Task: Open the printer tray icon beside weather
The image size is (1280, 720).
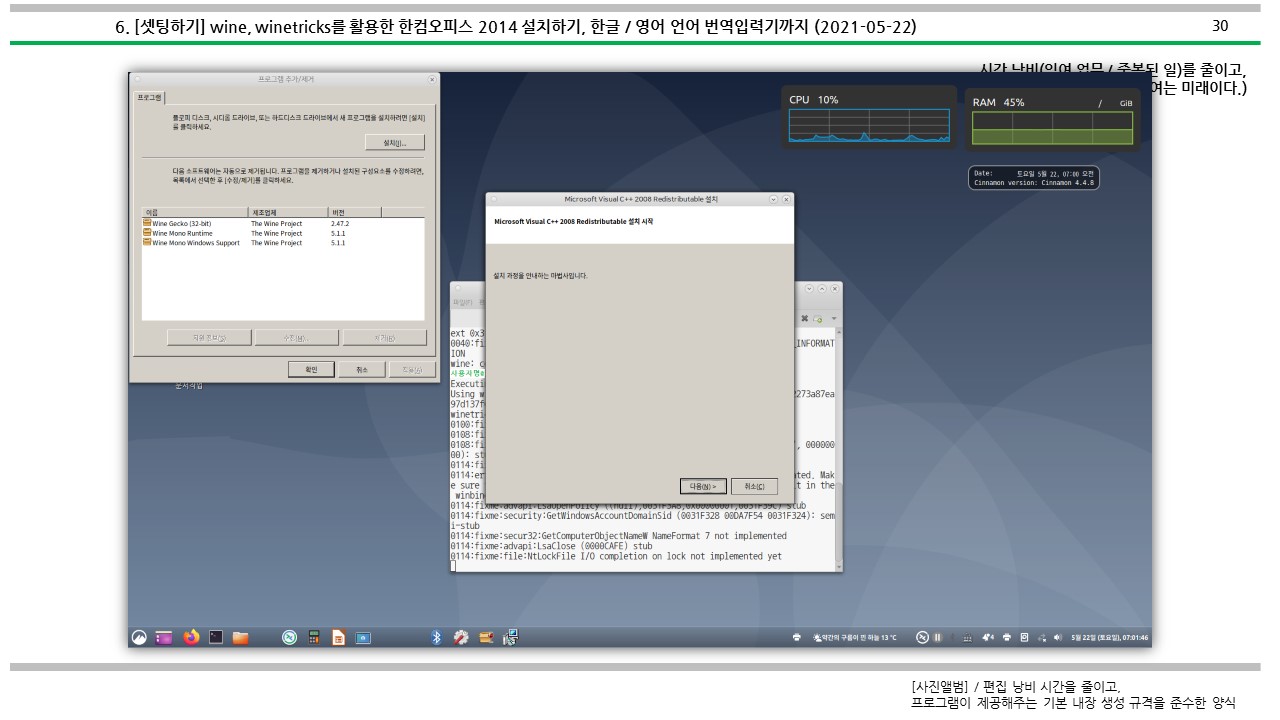Action: [x=797, y=637]
